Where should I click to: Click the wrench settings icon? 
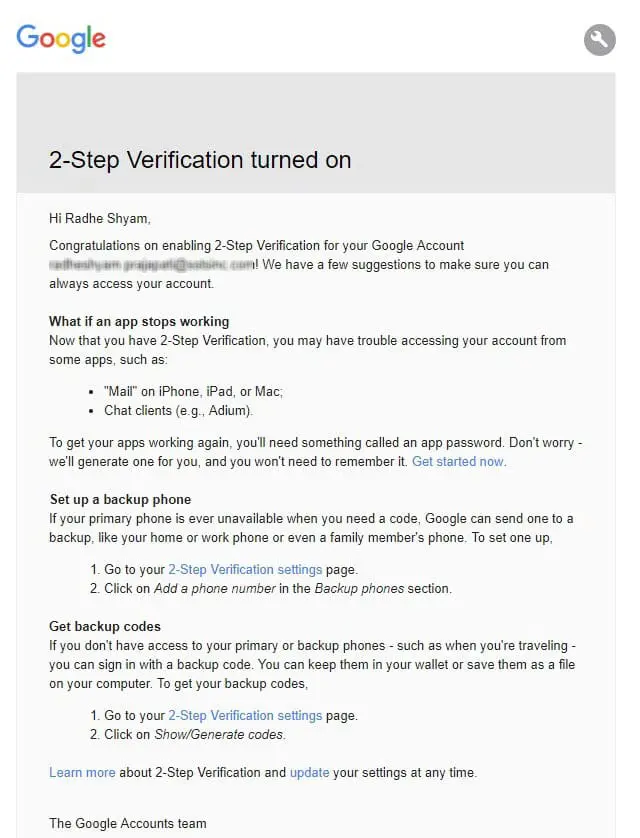tap(599, 40)
